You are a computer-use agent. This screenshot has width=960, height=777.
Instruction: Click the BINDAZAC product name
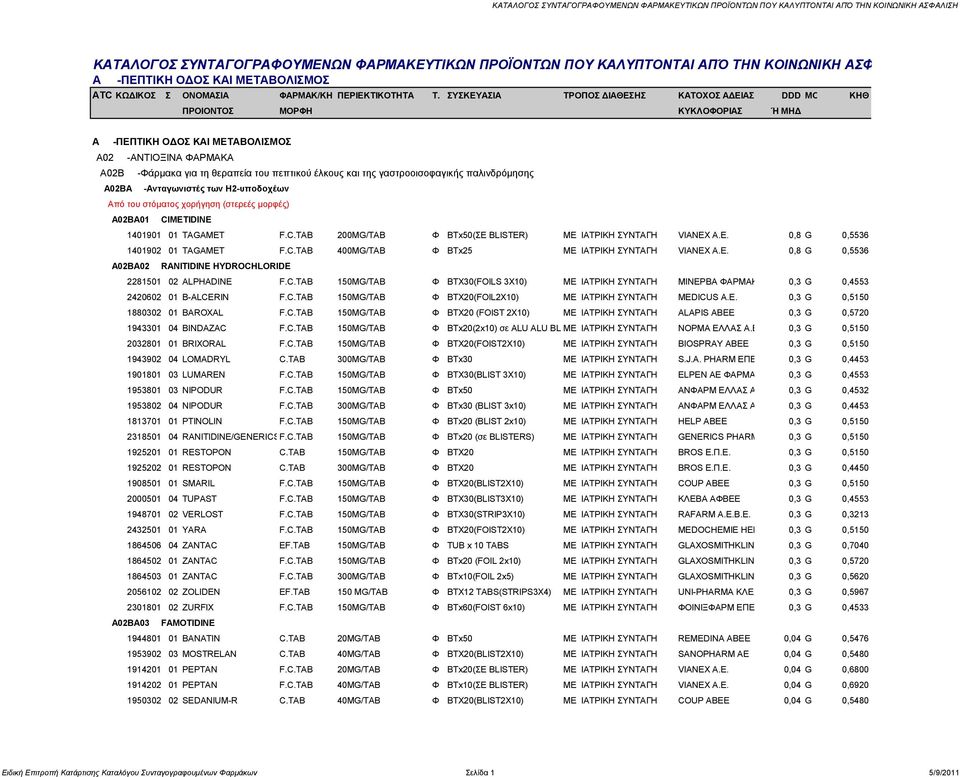[204, 328]
